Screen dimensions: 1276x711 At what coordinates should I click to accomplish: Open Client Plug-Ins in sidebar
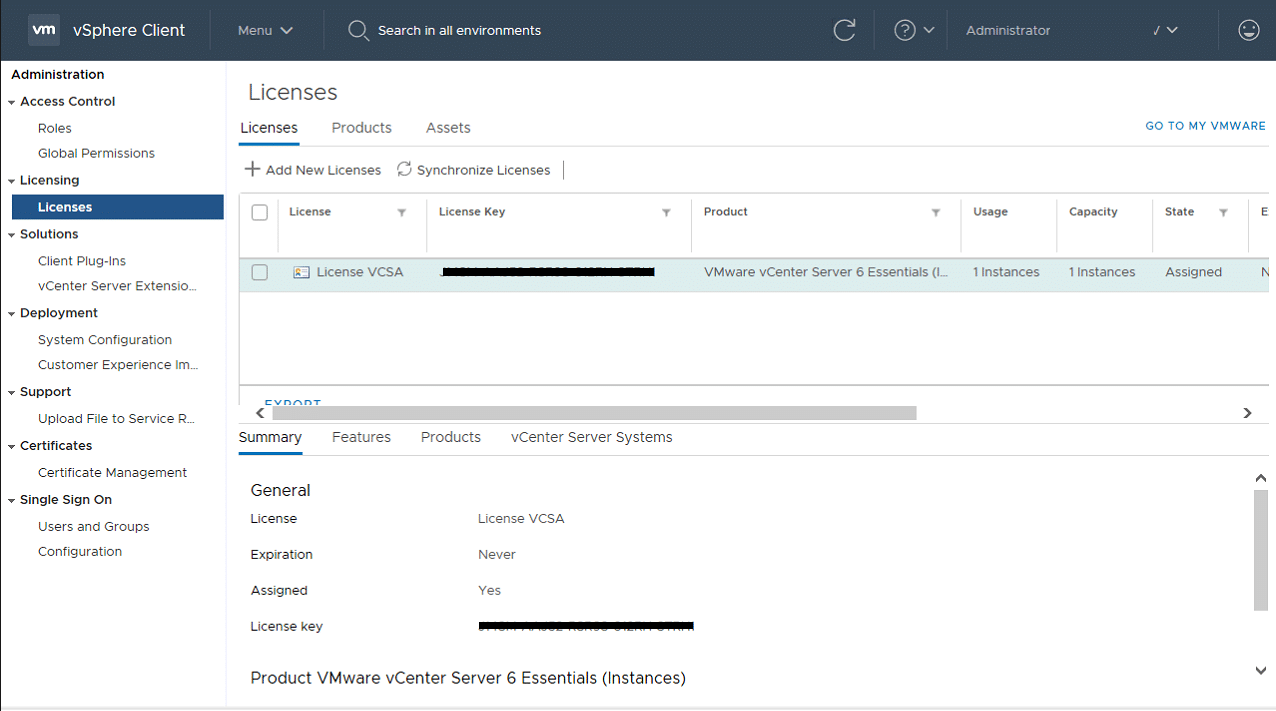[82, 261]
